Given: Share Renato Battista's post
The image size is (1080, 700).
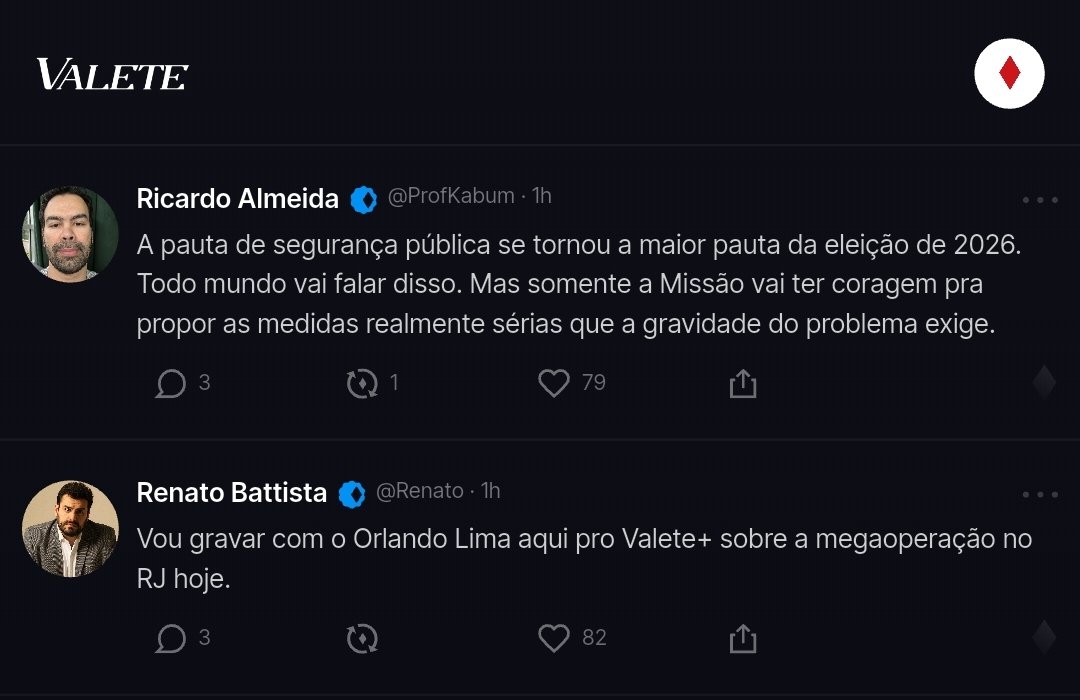Looking at the screenshot, I should point(742,638).
